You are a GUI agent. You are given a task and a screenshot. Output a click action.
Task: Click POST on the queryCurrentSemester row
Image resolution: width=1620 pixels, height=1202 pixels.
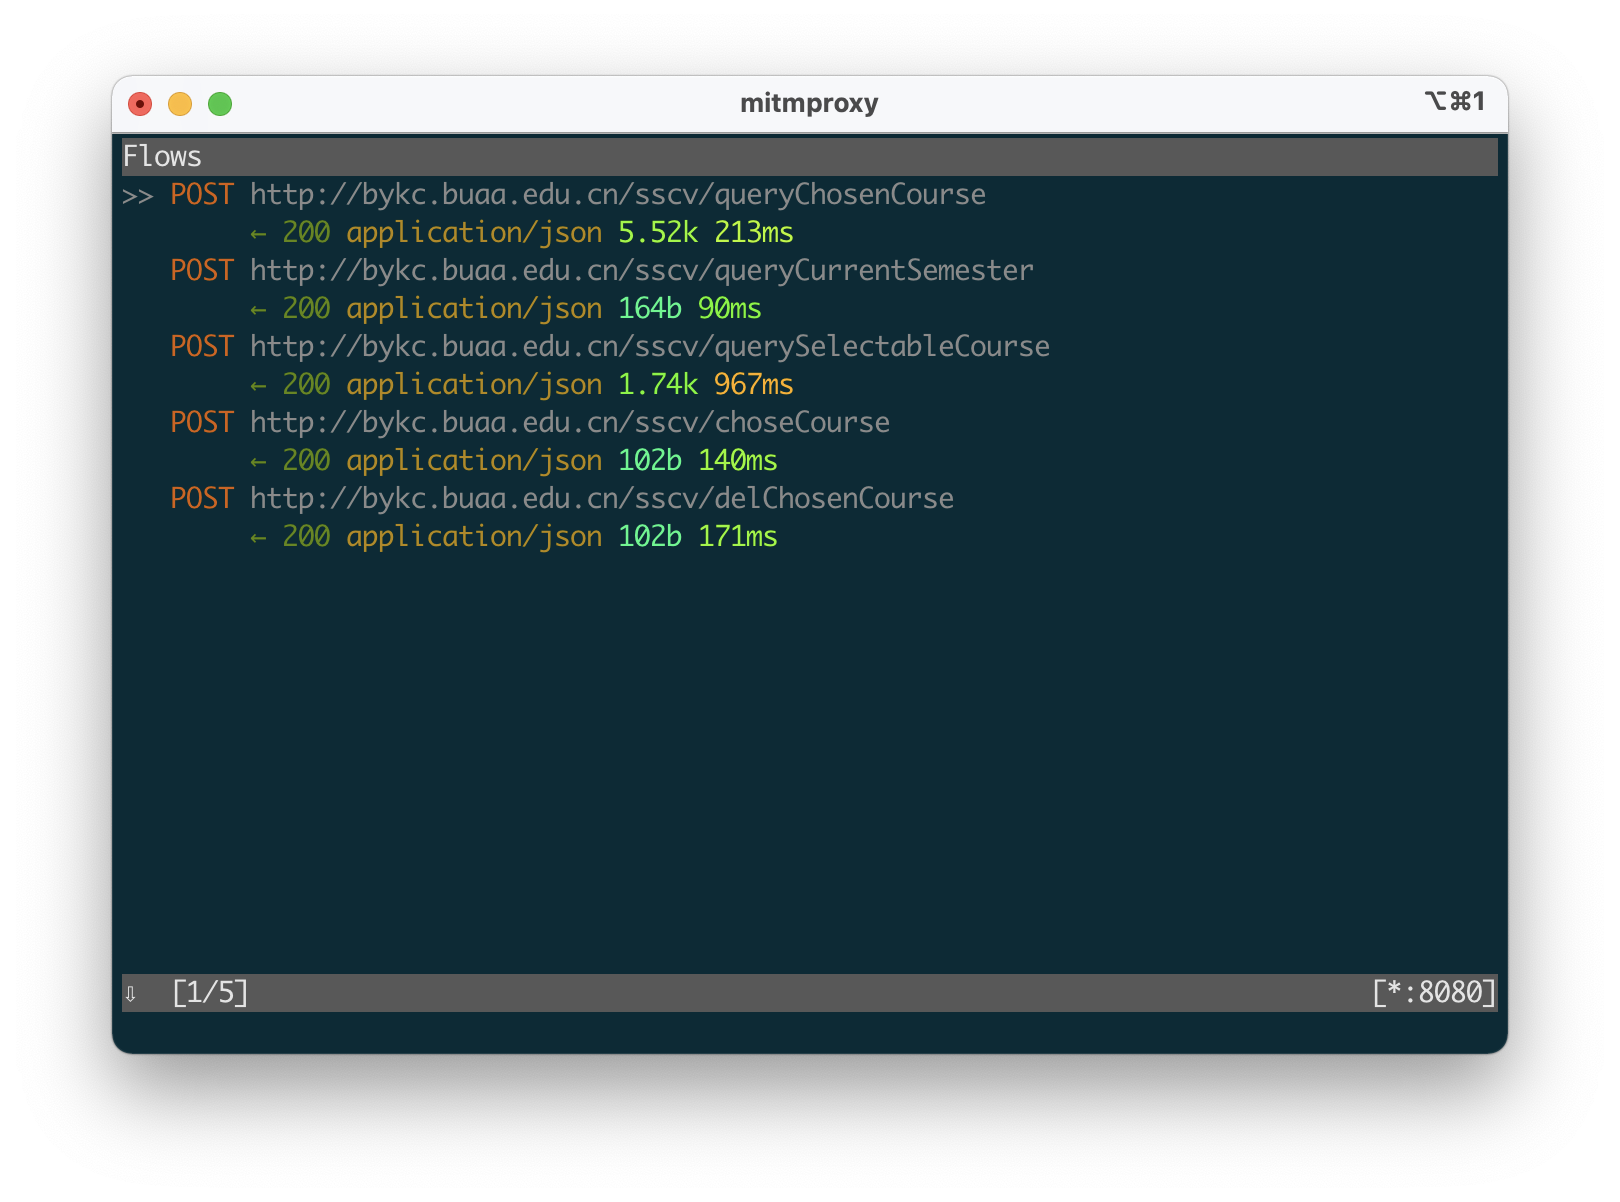coord(202,271)
